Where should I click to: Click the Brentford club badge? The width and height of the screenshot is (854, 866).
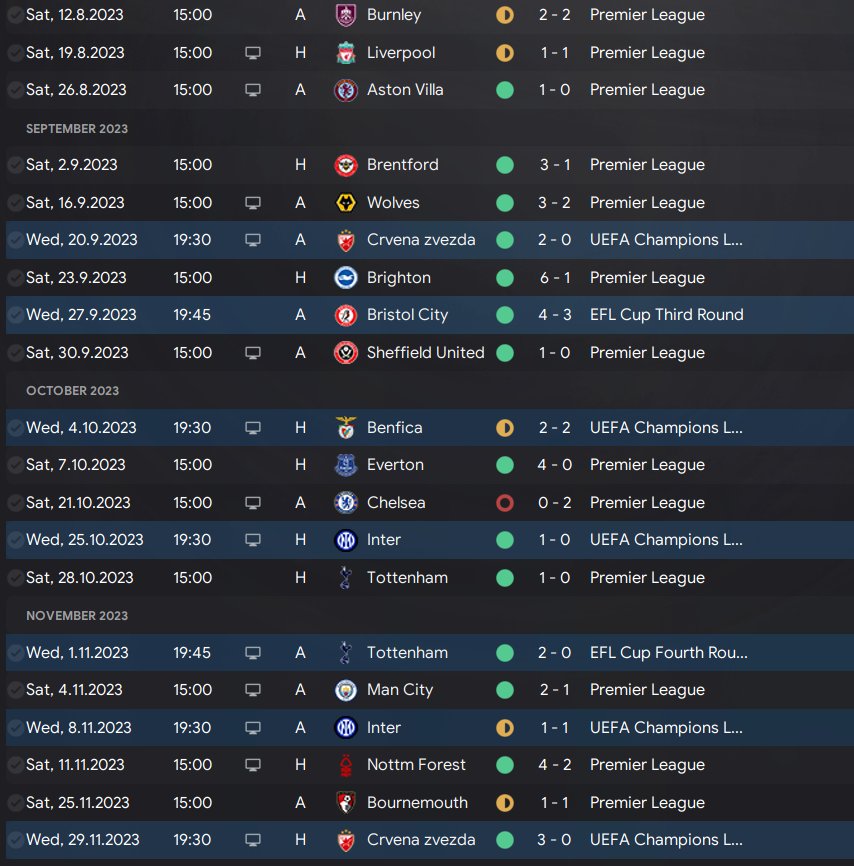[x=346, y=165]
